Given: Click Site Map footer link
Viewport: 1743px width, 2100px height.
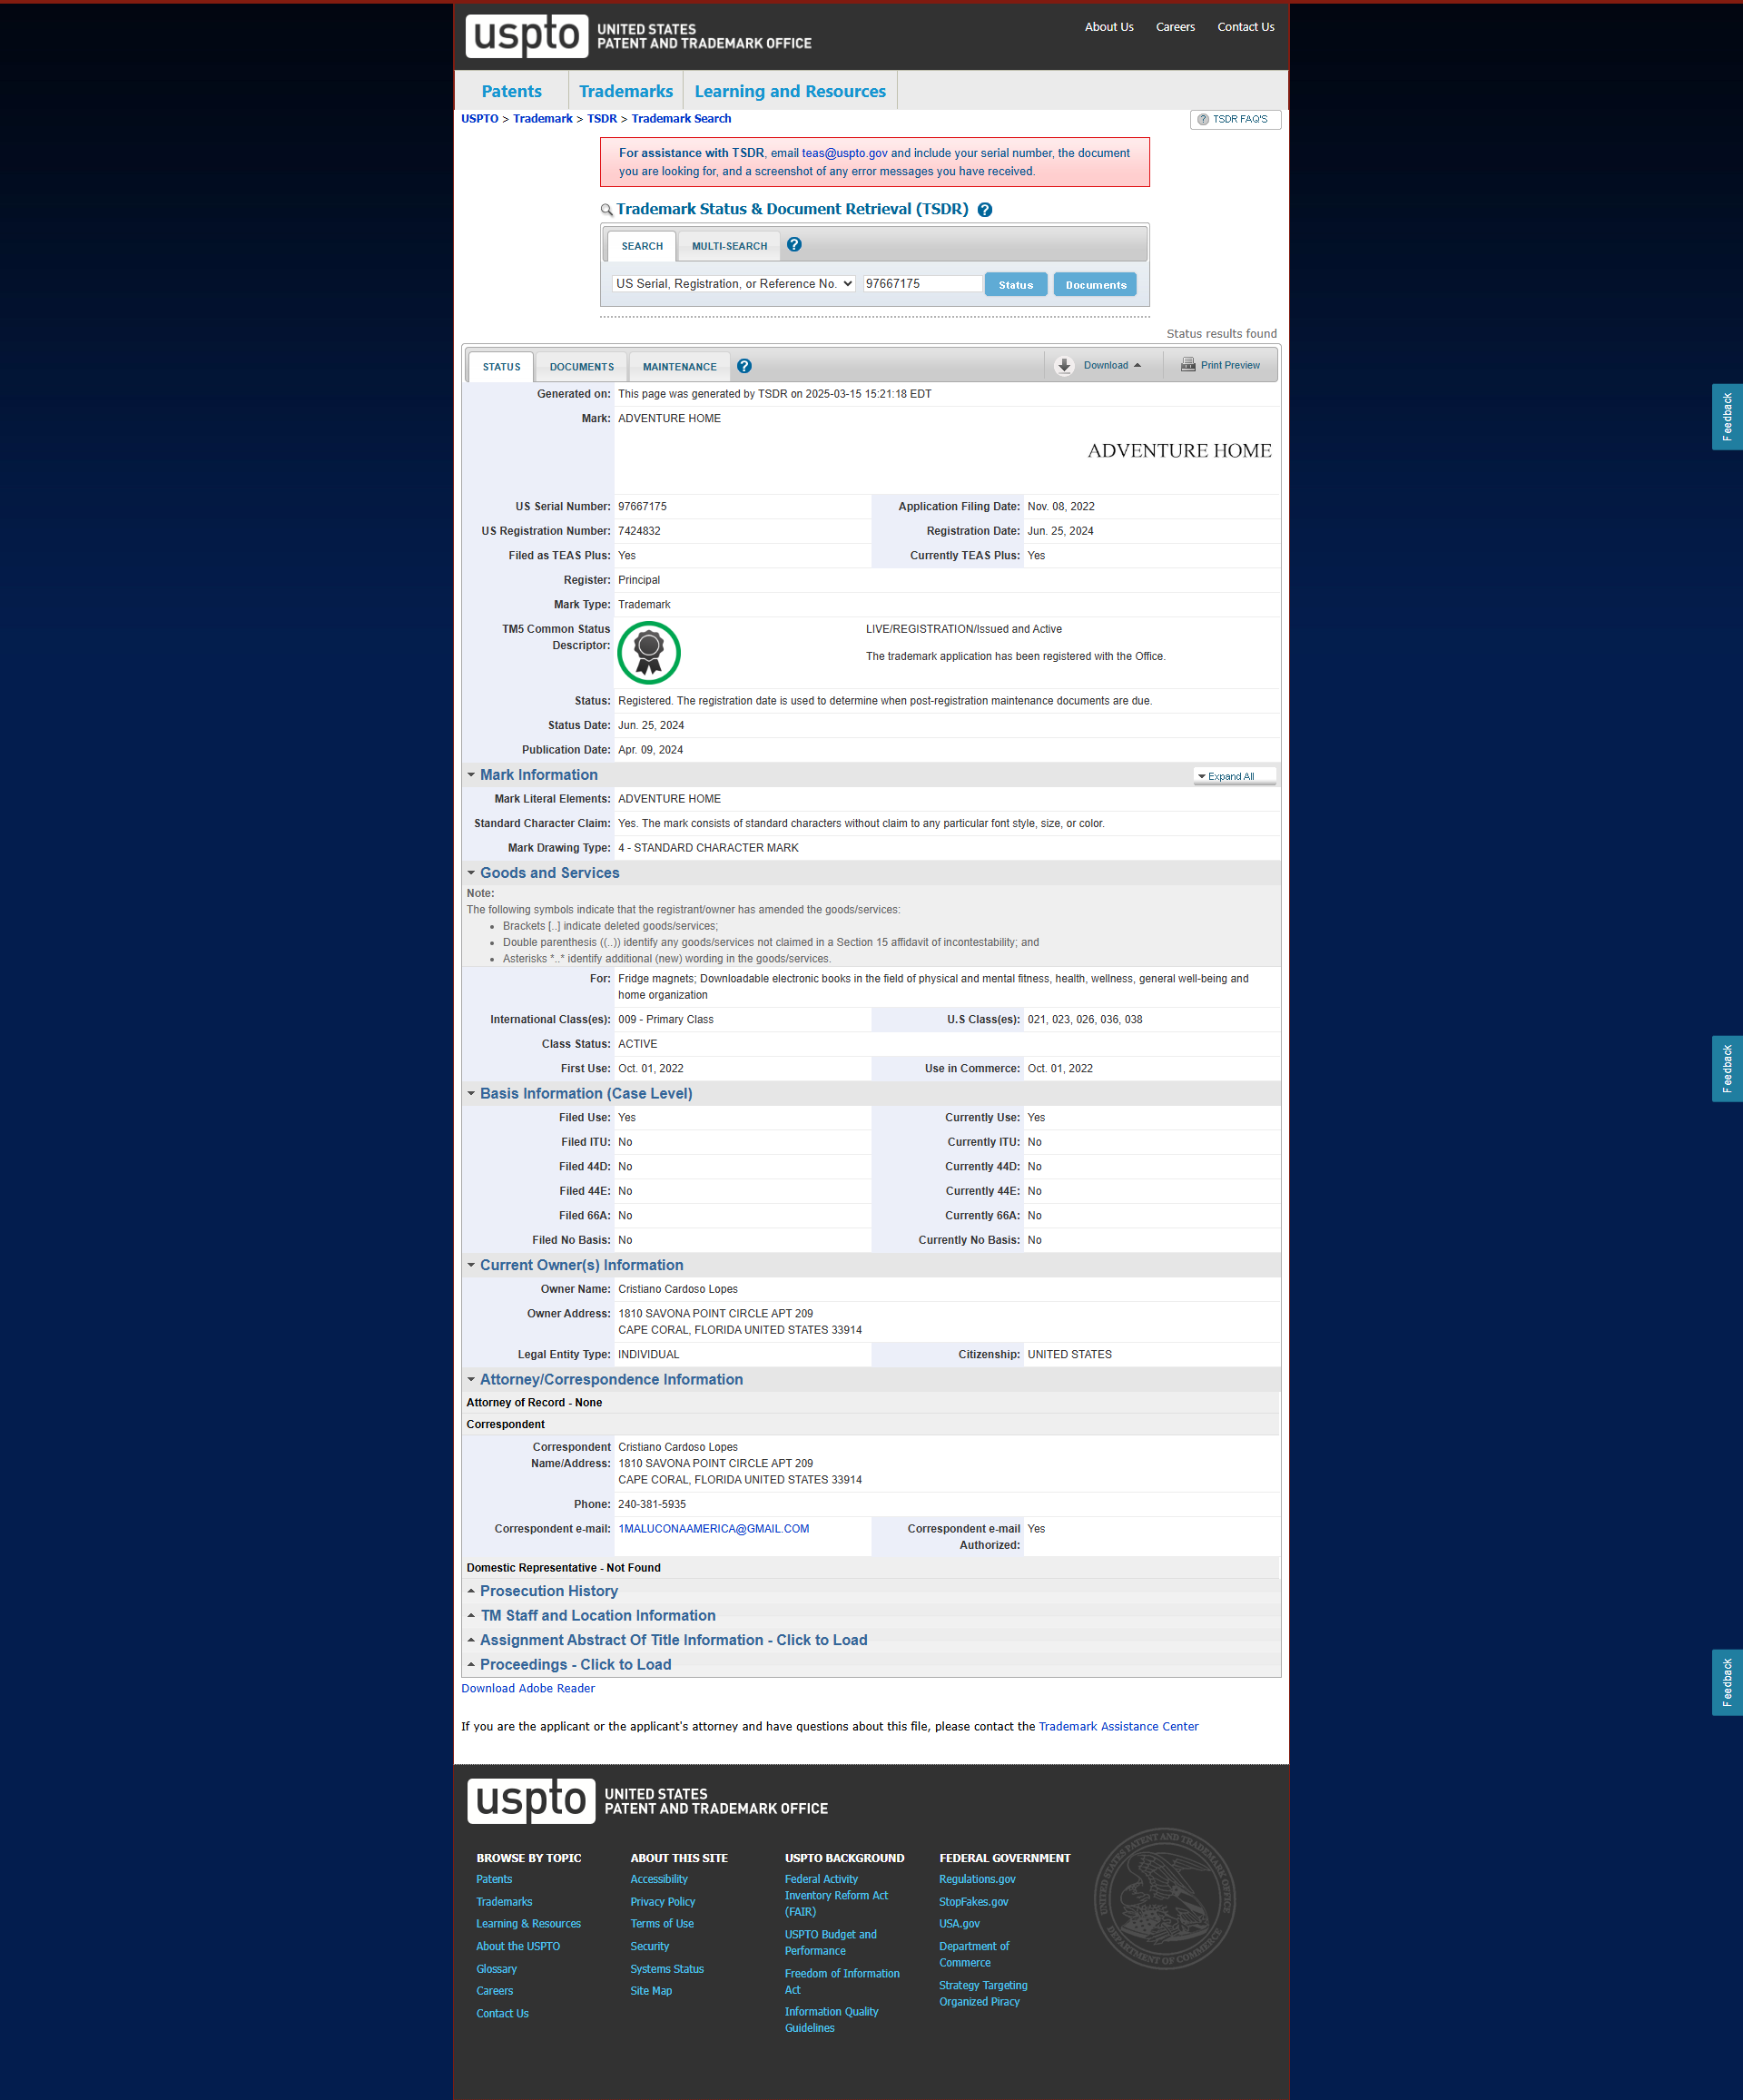Looking at the screenshot, I should coord(651,1992).
